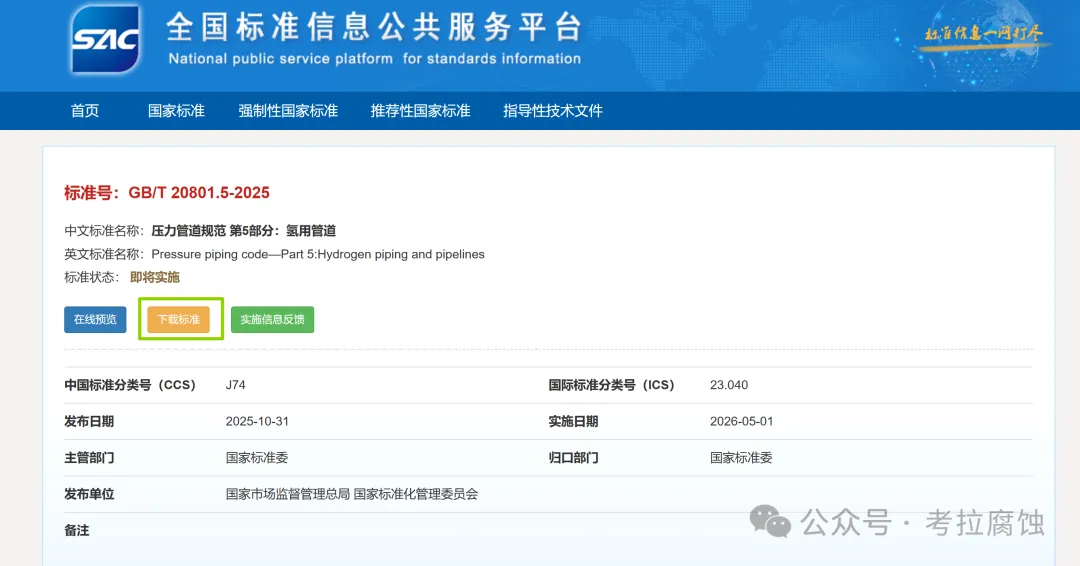Click the English name Pressure piping code
This screenshot has height=566, width=1080.
click(317, 254)
